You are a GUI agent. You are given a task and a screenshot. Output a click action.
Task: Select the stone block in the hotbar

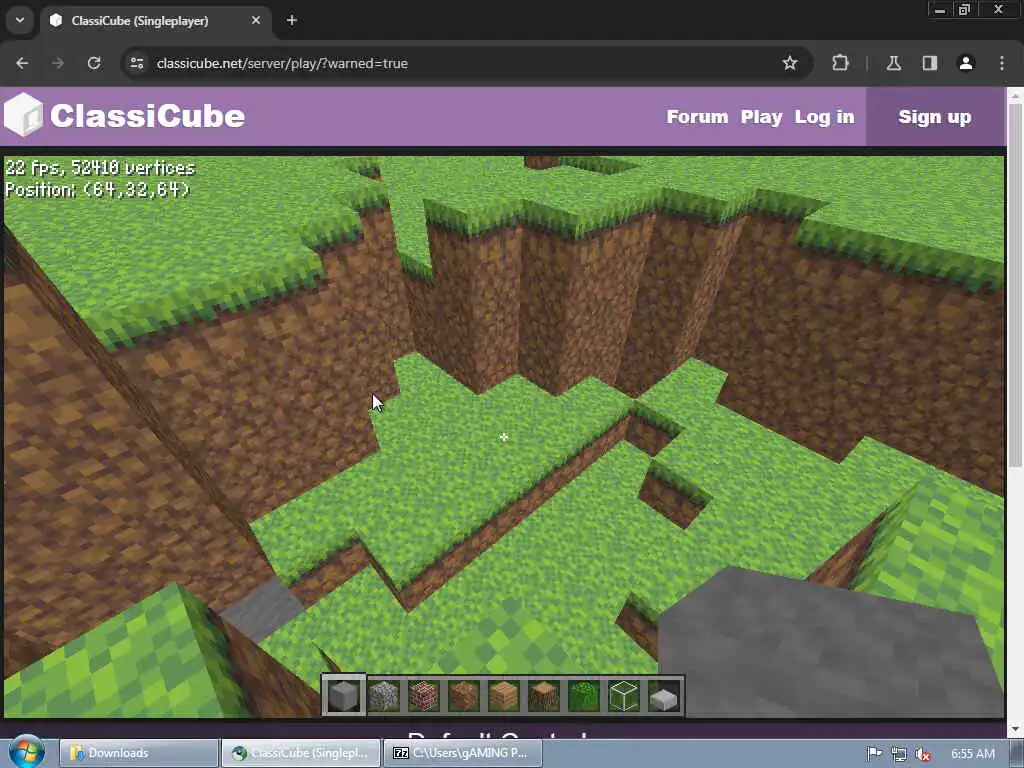coord(344,696)
